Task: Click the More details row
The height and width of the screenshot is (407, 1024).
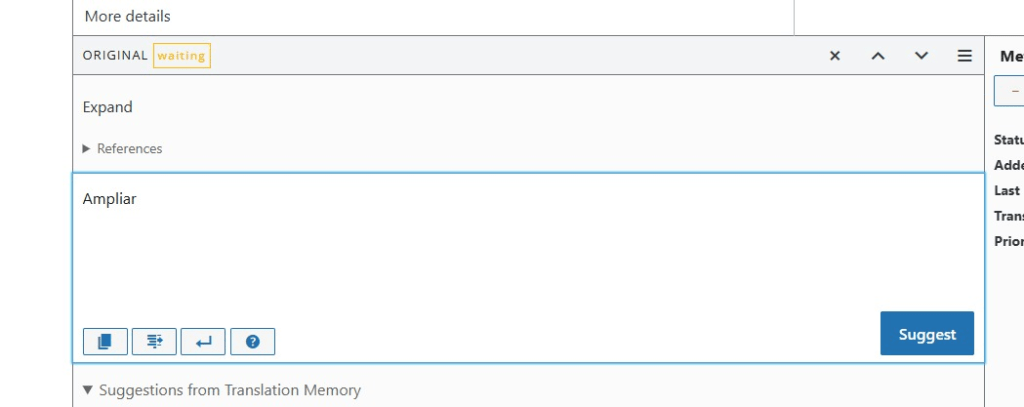Action: point(128,17)
